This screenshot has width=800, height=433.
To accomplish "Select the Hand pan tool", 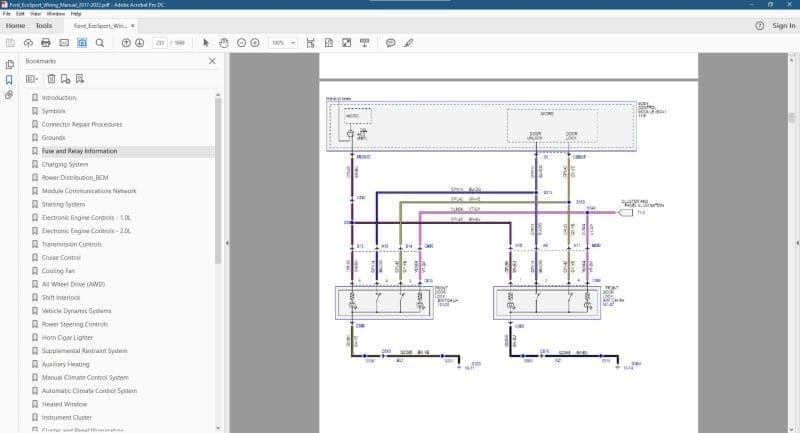I will [224, 43].
